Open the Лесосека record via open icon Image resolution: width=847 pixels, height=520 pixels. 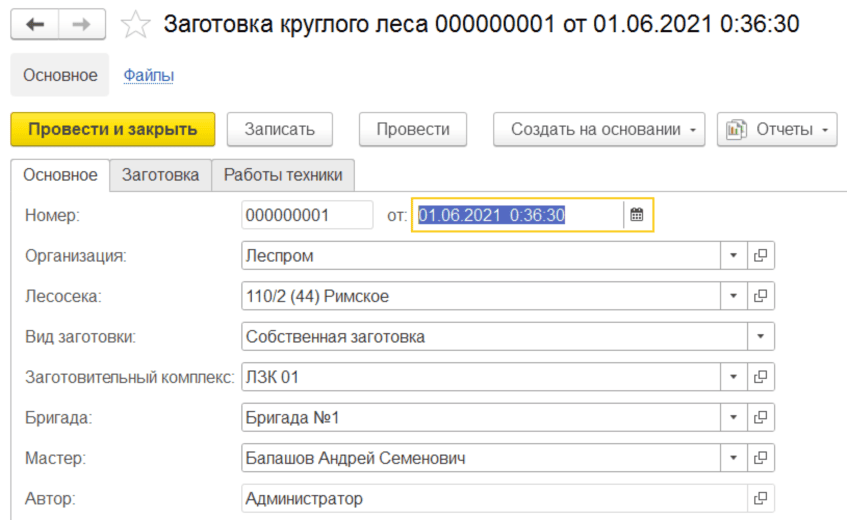point(761,296)
